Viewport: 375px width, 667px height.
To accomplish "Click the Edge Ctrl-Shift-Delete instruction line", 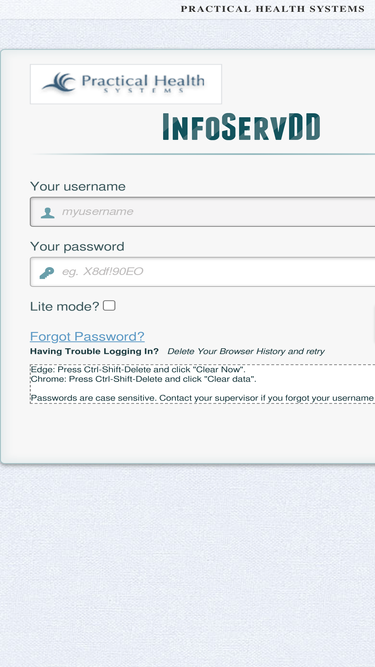I will tap(138, 370).
